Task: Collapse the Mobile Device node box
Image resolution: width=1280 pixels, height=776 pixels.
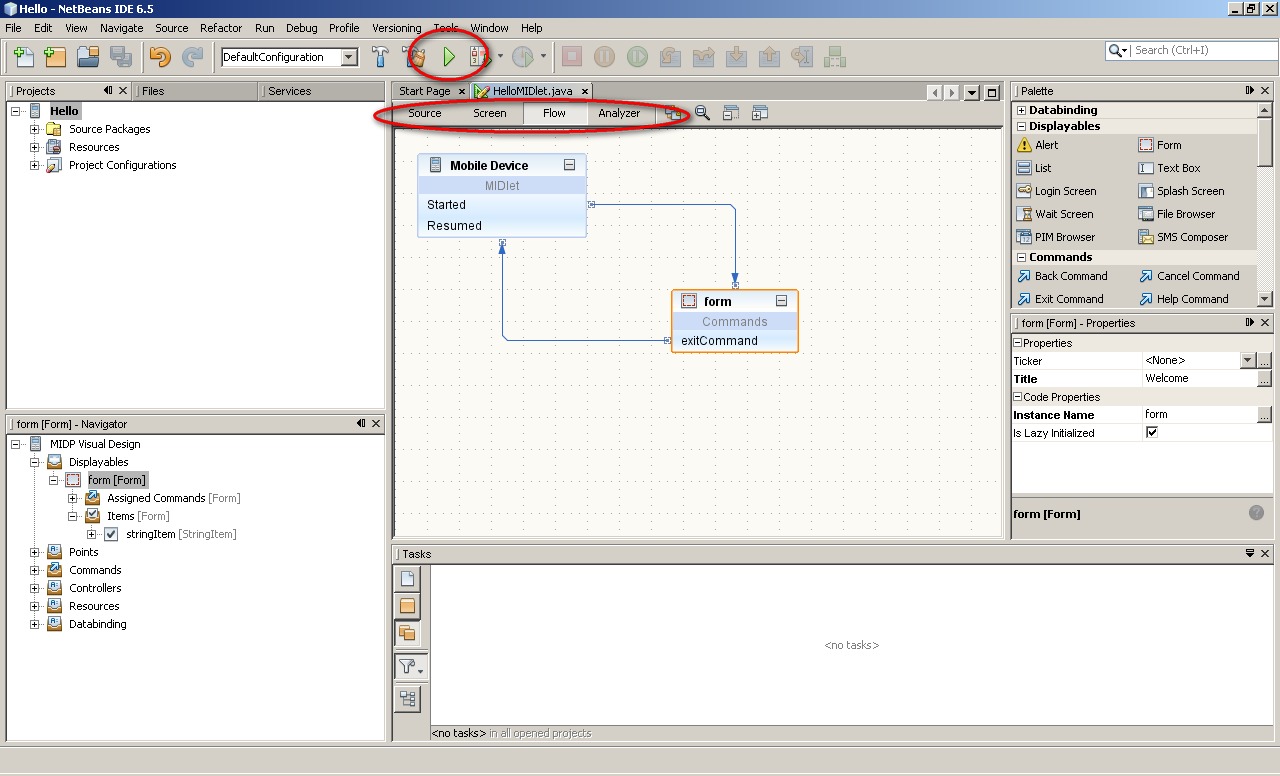Action: point(569,165)
